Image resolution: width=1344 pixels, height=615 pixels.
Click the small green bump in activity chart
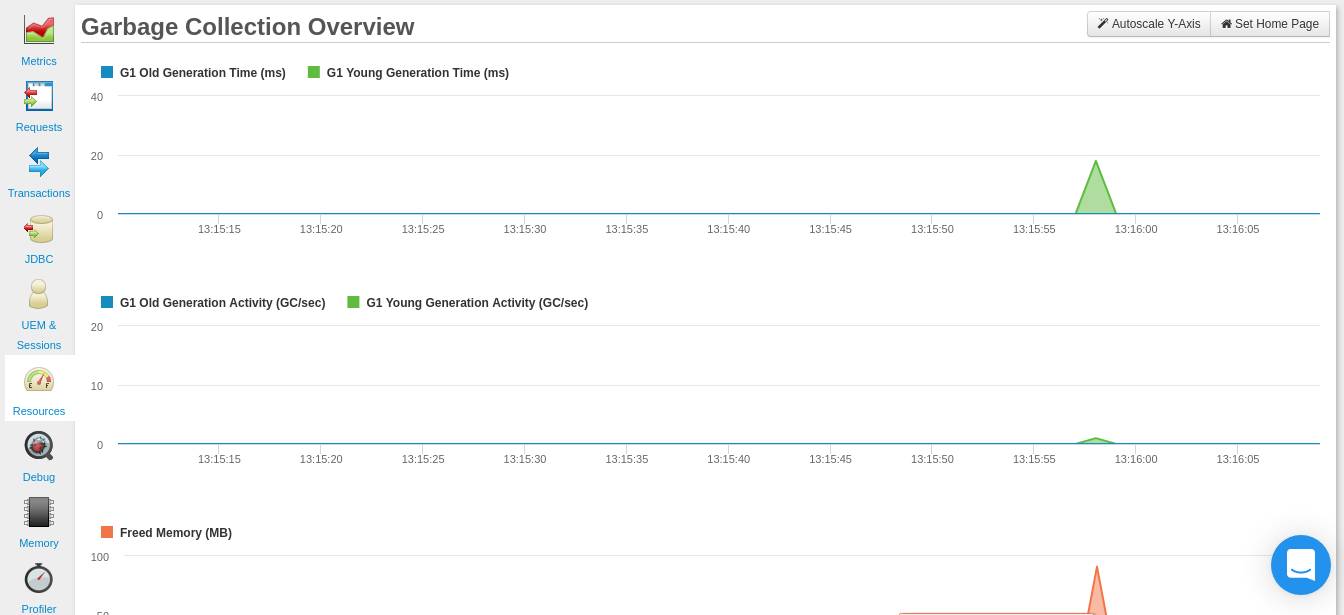pos(1096,441)
